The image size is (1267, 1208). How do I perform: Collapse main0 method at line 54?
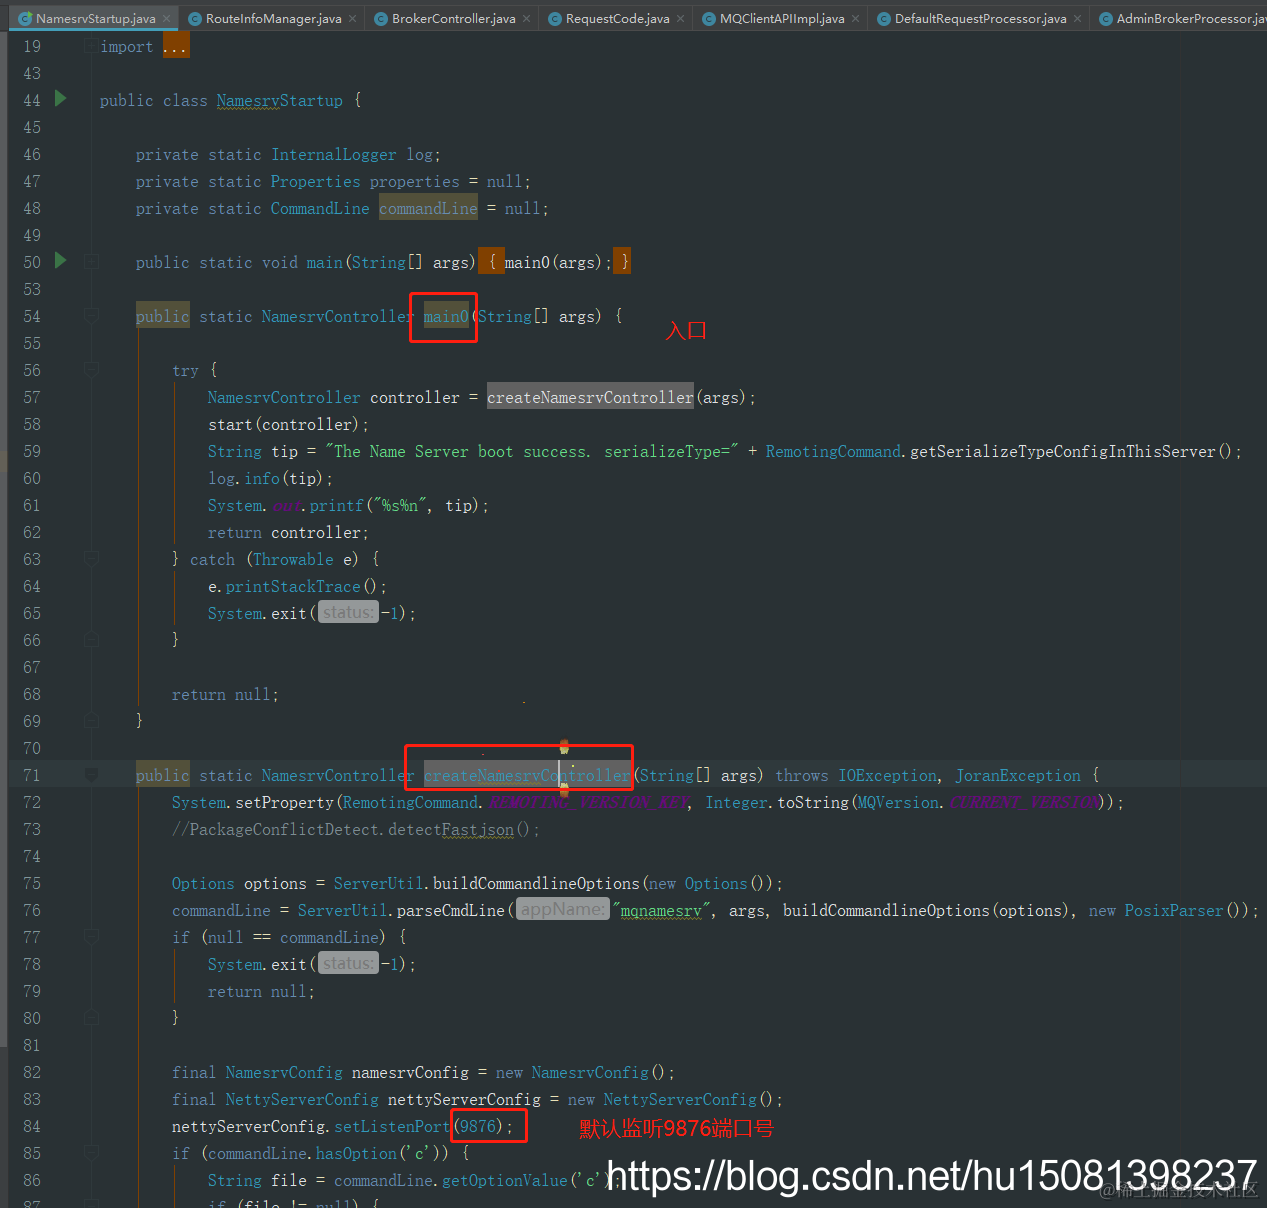91,316
